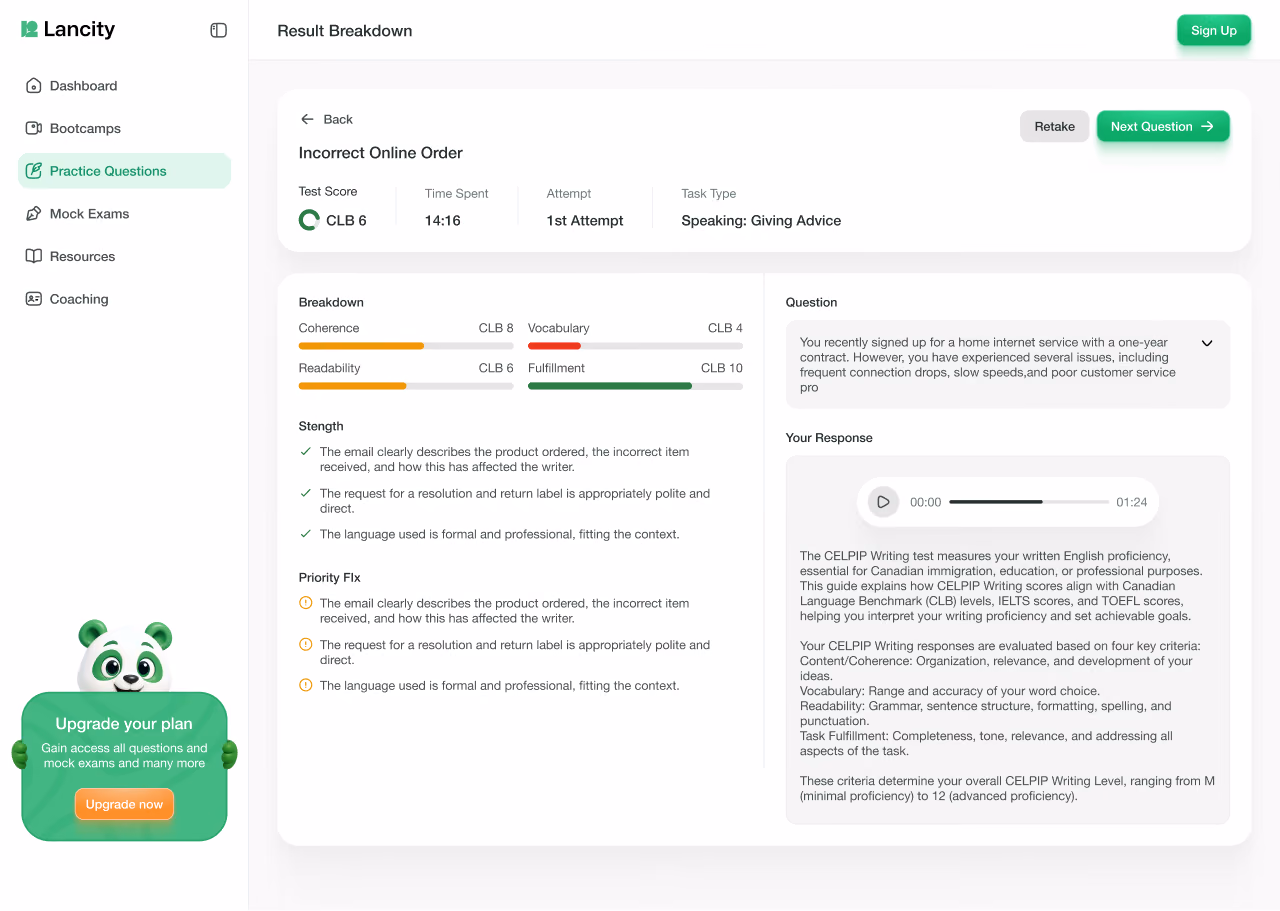The height and width of the screenshot is (911, 1280).
Task: Click the Practice Questions pencil icon
Action: 33,171
